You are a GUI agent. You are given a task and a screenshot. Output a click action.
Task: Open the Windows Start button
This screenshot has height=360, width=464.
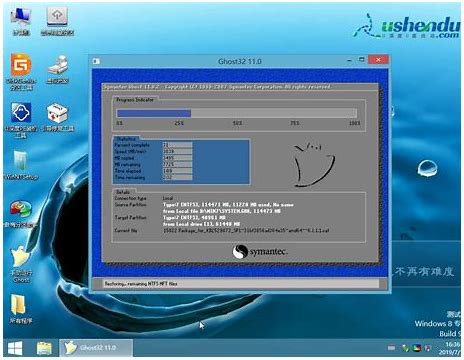pyautogui.click(x=15, y=349)
